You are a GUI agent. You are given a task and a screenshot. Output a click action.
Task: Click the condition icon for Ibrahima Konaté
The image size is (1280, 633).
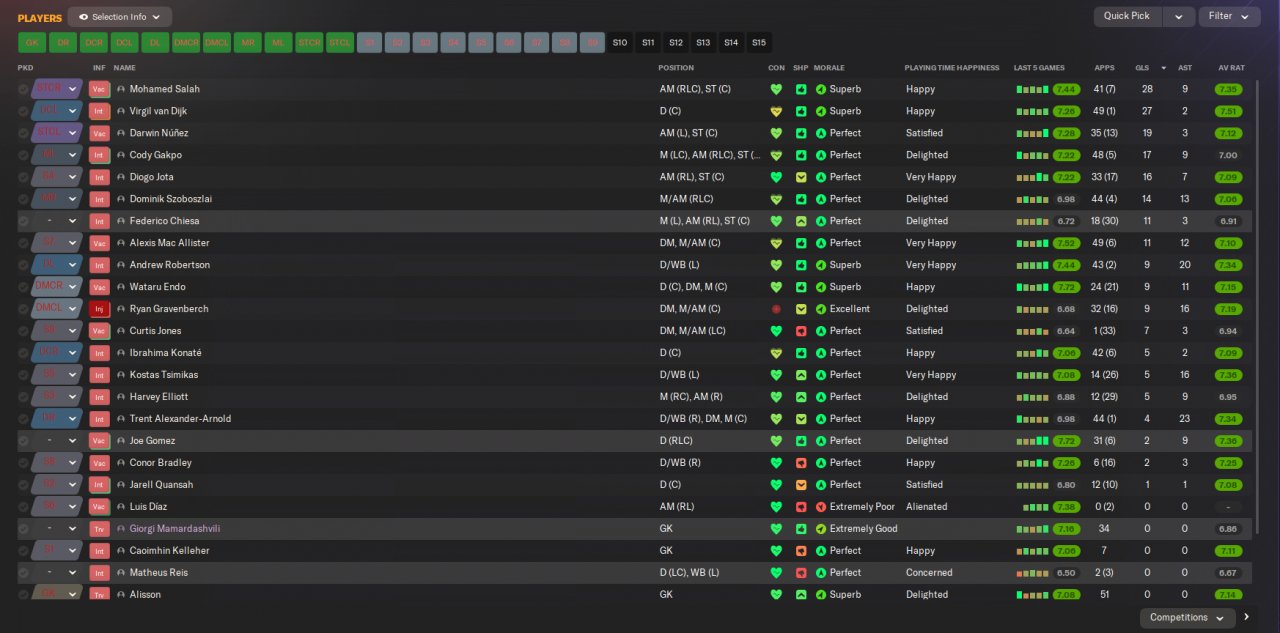[x=776, y=353]
